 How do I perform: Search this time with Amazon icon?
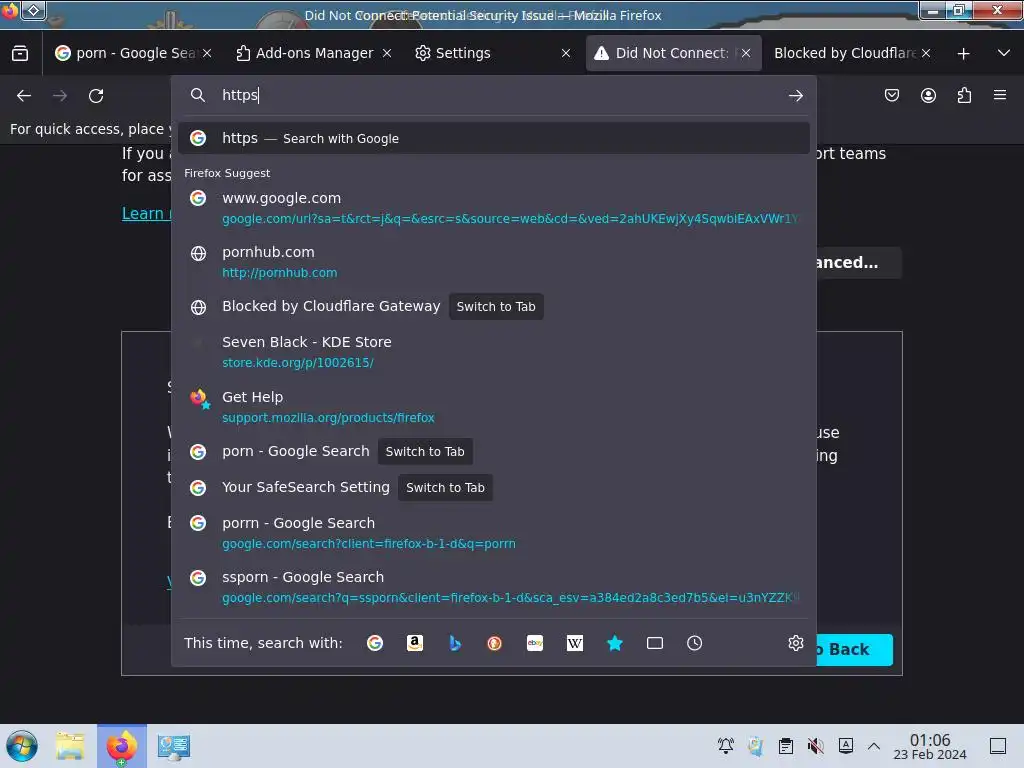(415, 643)
